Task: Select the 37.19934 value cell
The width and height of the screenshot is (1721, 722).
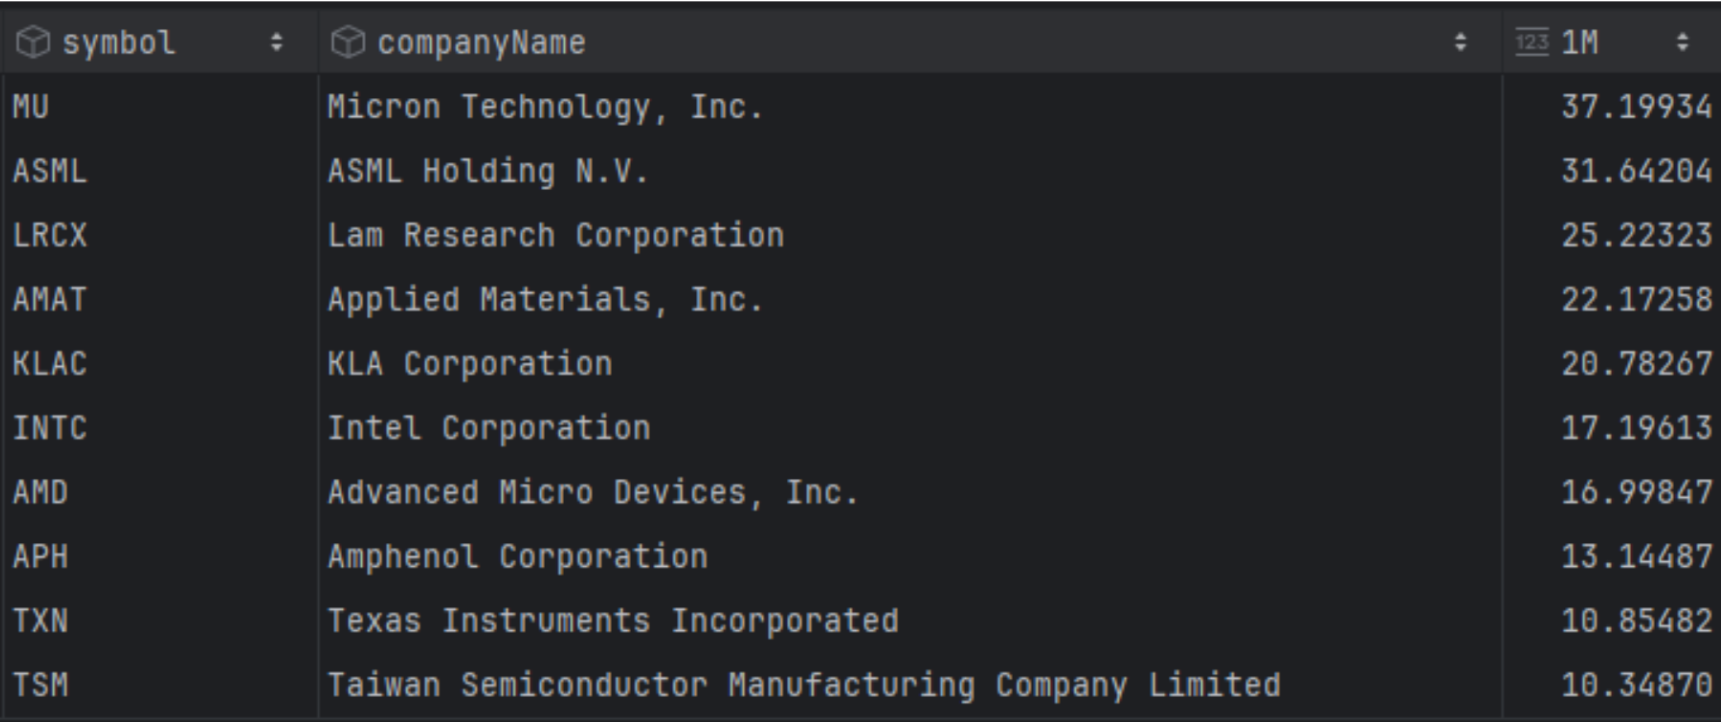Action: point(1636,107)
